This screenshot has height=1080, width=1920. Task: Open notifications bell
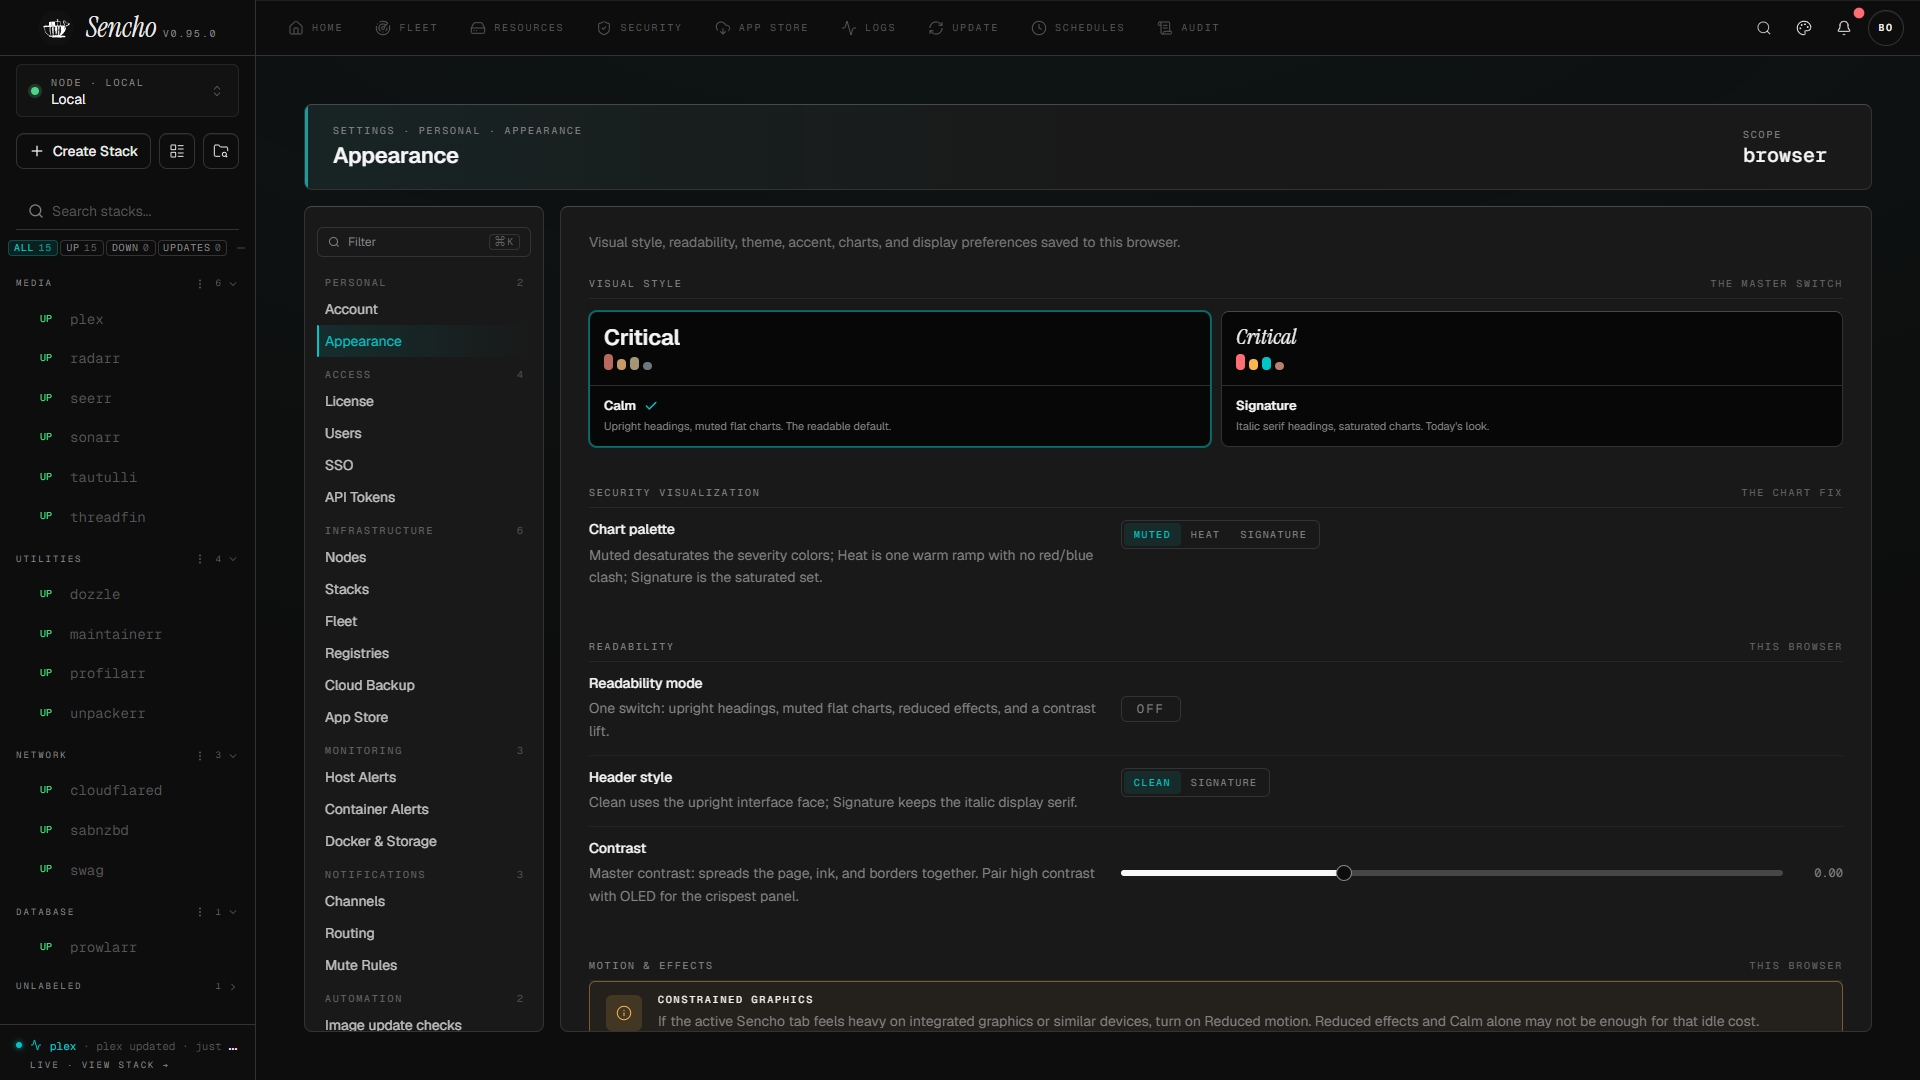(x=1844, y=28)
